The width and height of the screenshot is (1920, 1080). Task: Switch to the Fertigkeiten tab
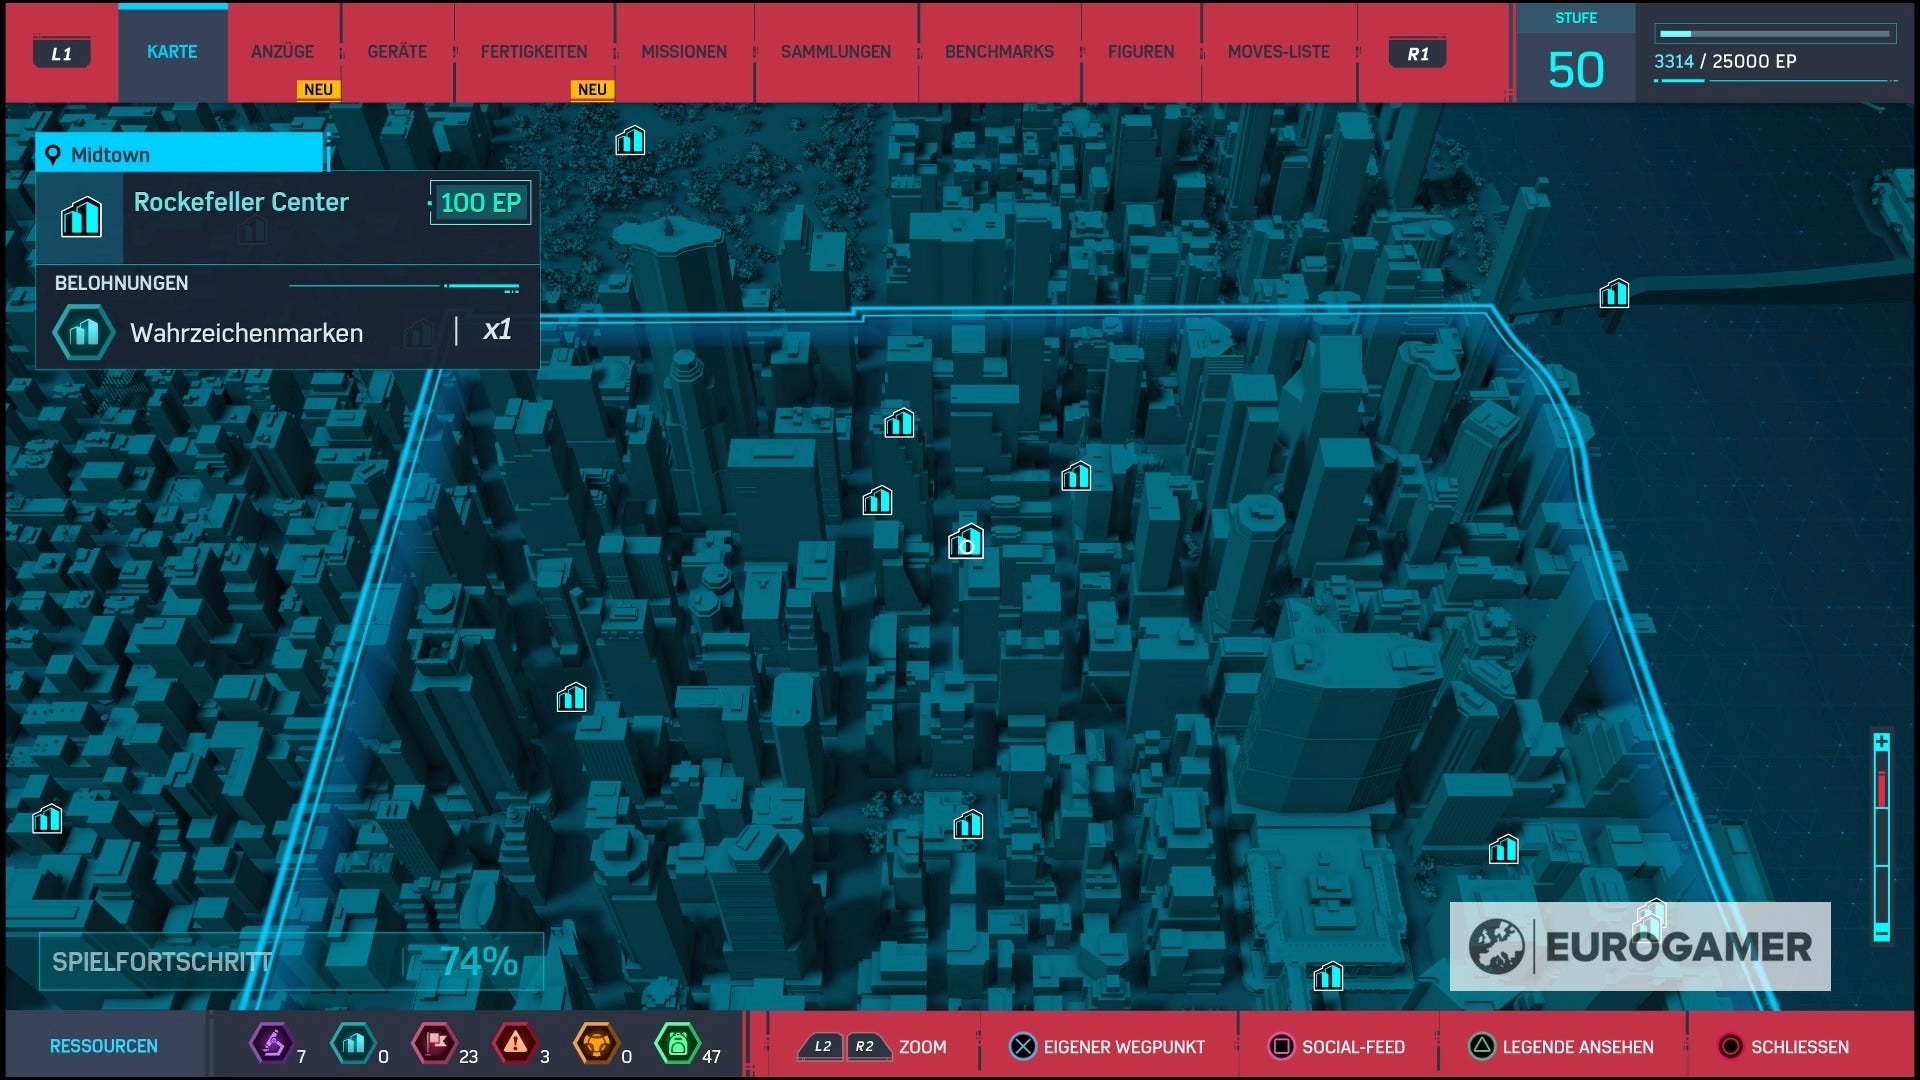pyautogui.click(x=533, y=52)
